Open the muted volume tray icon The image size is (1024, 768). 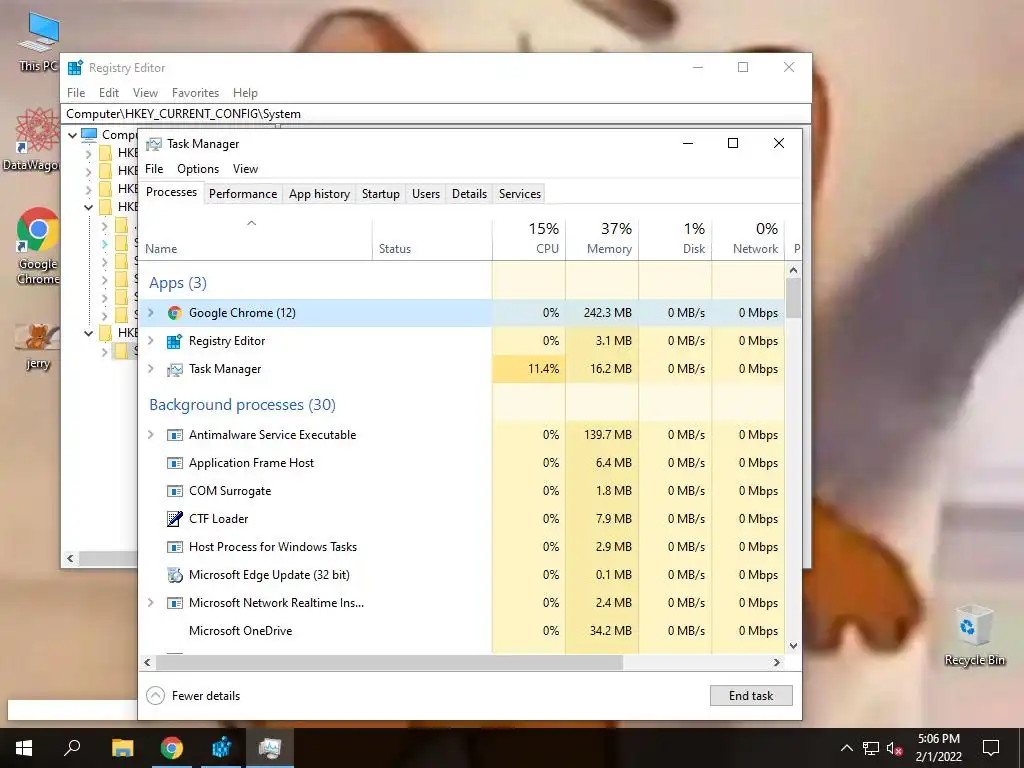[x=895, y=748]
